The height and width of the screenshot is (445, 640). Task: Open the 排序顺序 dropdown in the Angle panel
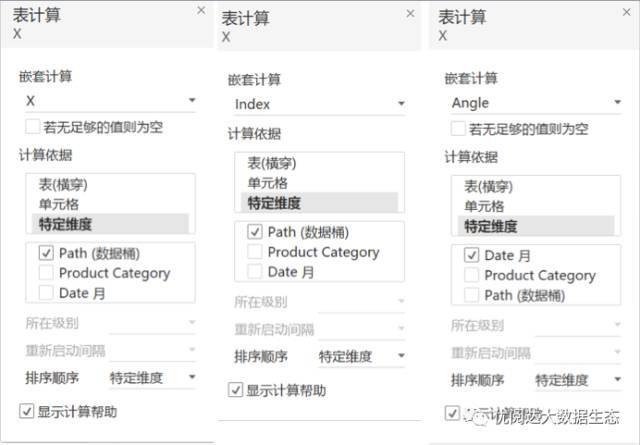point(578,380)
